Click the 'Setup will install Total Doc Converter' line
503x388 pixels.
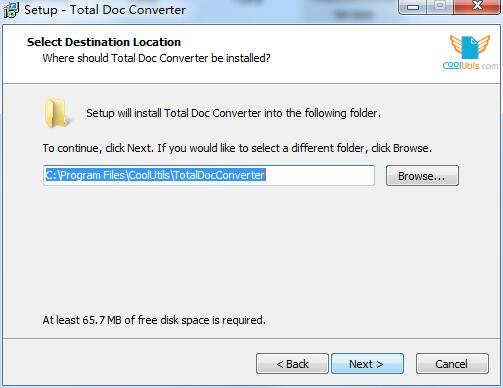(x=233, y=113)
